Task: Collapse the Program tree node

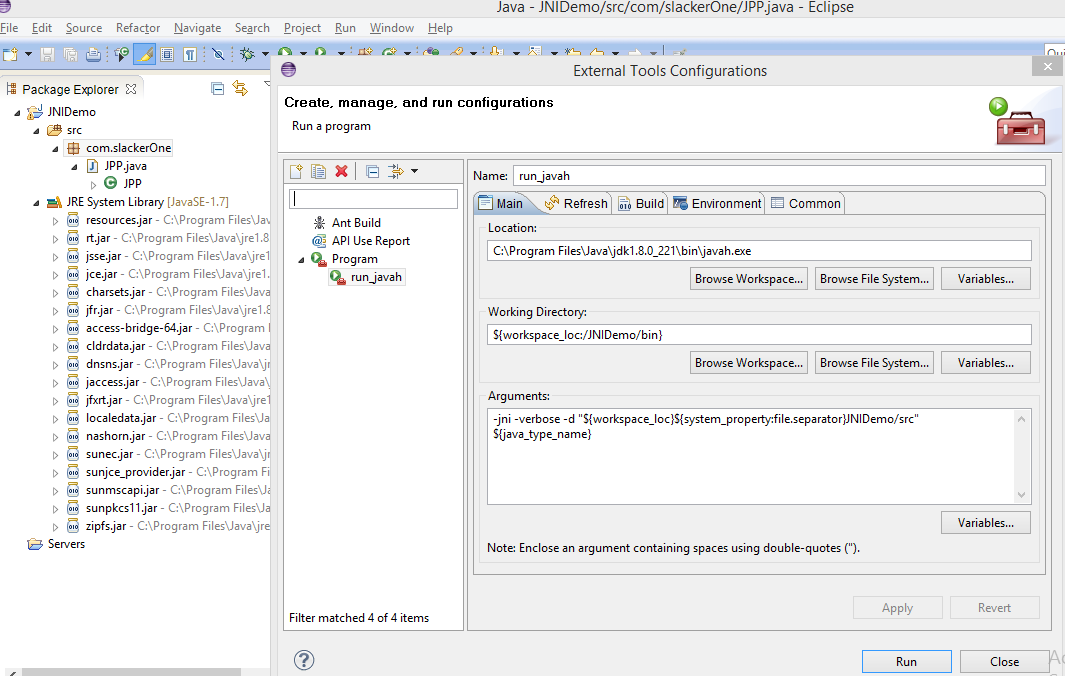Action: click(301, 260)
